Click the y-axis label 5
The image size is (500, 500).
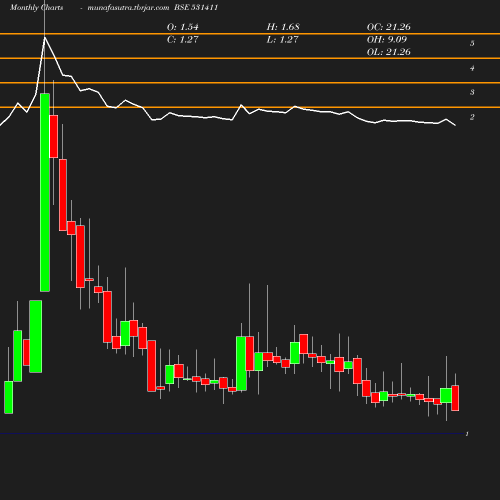(x=472, y=43)
